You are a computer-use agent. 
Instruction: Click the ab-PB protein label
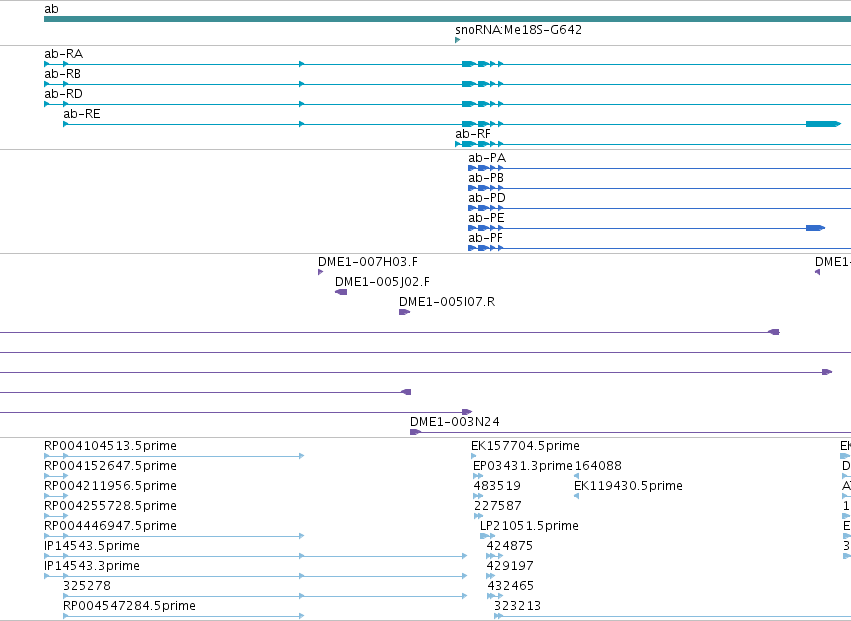[486, 178]
